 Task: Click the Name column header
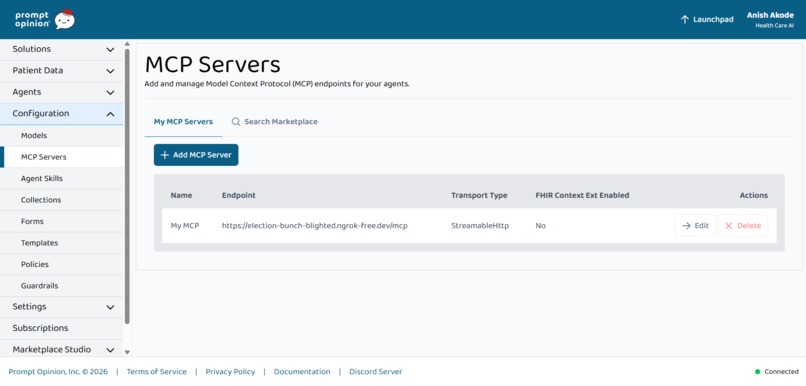point(181,195)
